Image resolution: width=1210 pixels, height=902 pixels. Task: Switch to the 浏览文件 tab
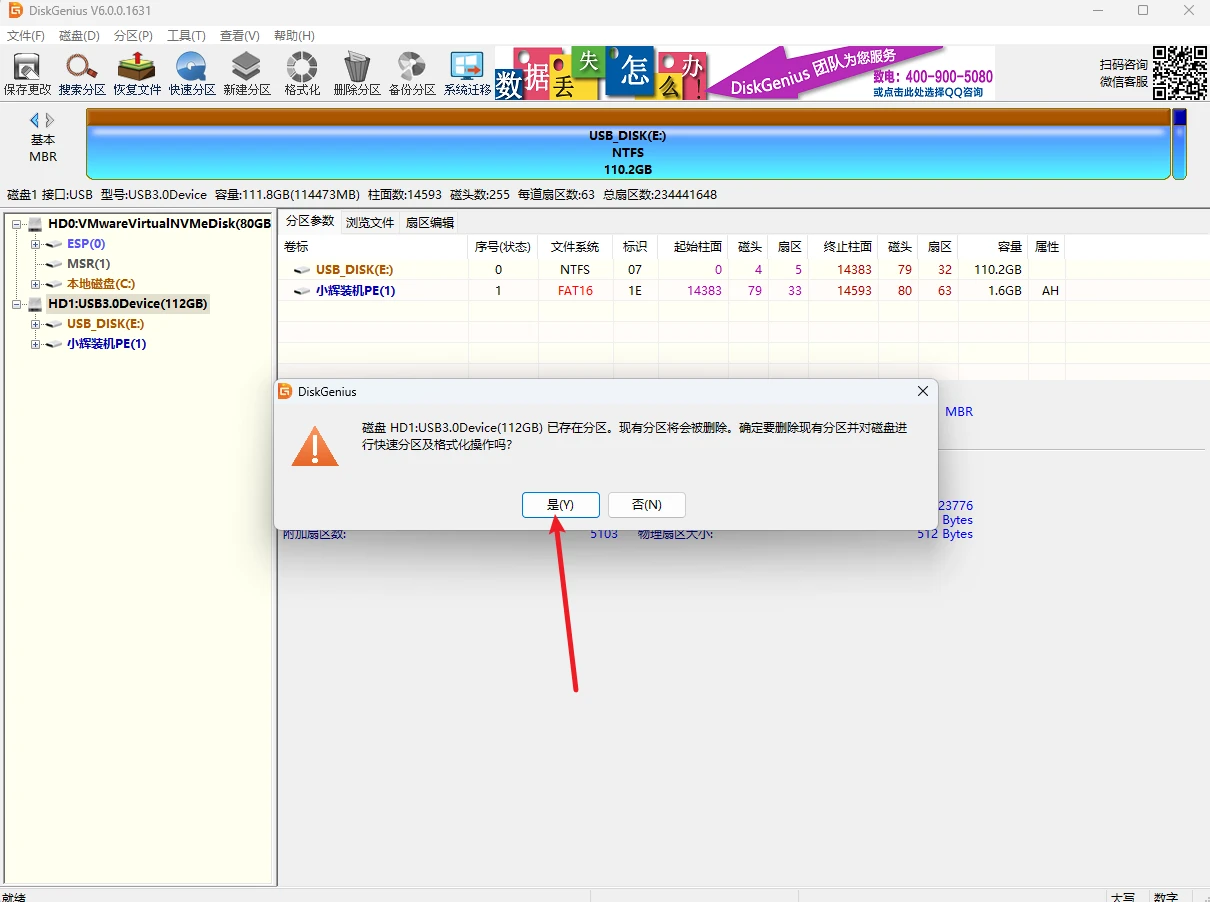pyautogui.click(x=370, y=223)
